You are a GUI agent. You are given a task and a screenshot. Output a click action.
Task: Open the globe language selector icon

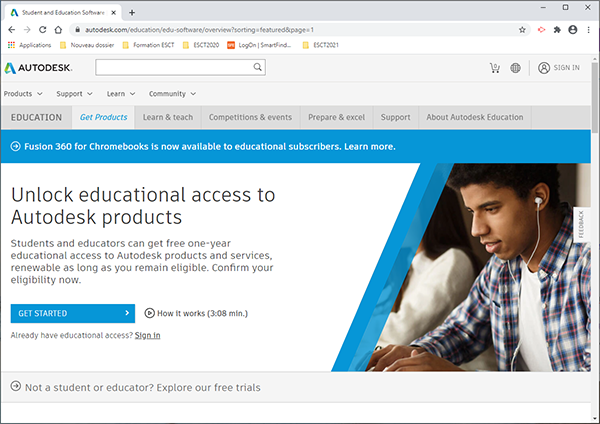coord(515,68)
